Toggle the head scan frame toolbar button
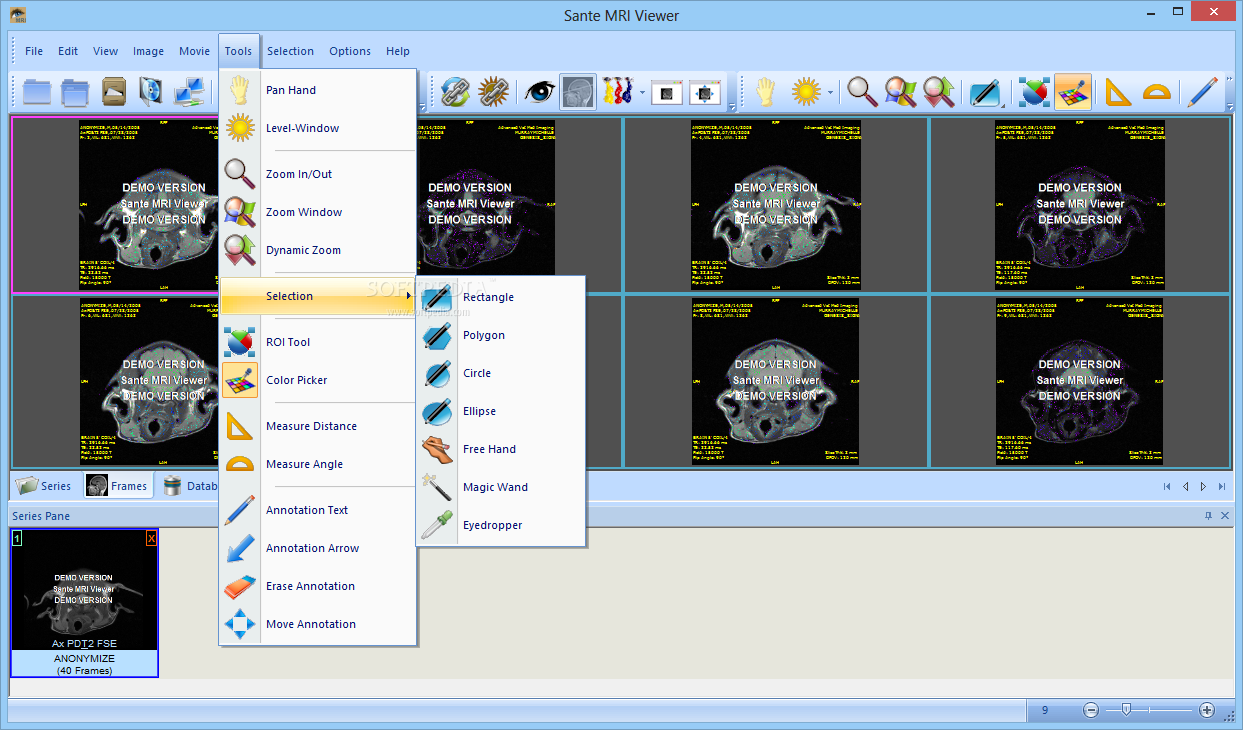 tap(578, 92)
